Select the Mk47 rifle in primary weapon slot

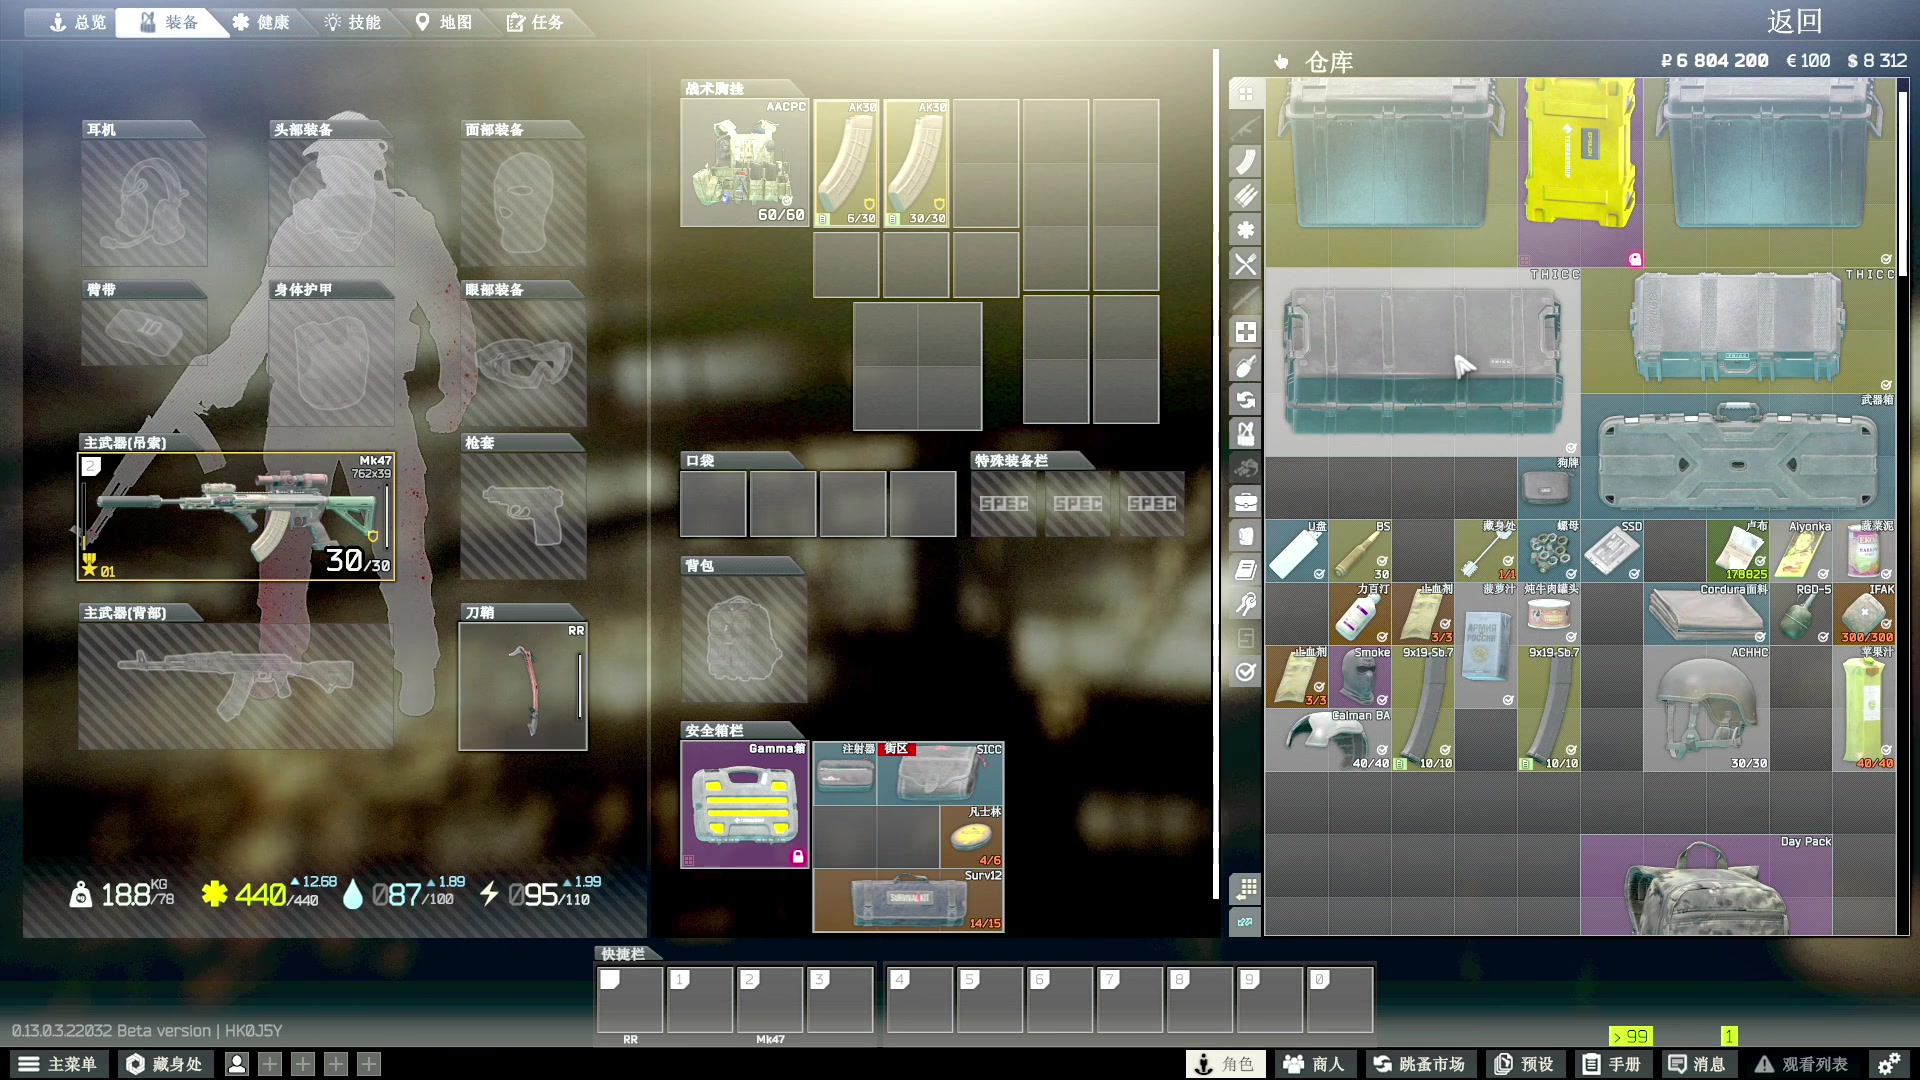pos(236,517)
